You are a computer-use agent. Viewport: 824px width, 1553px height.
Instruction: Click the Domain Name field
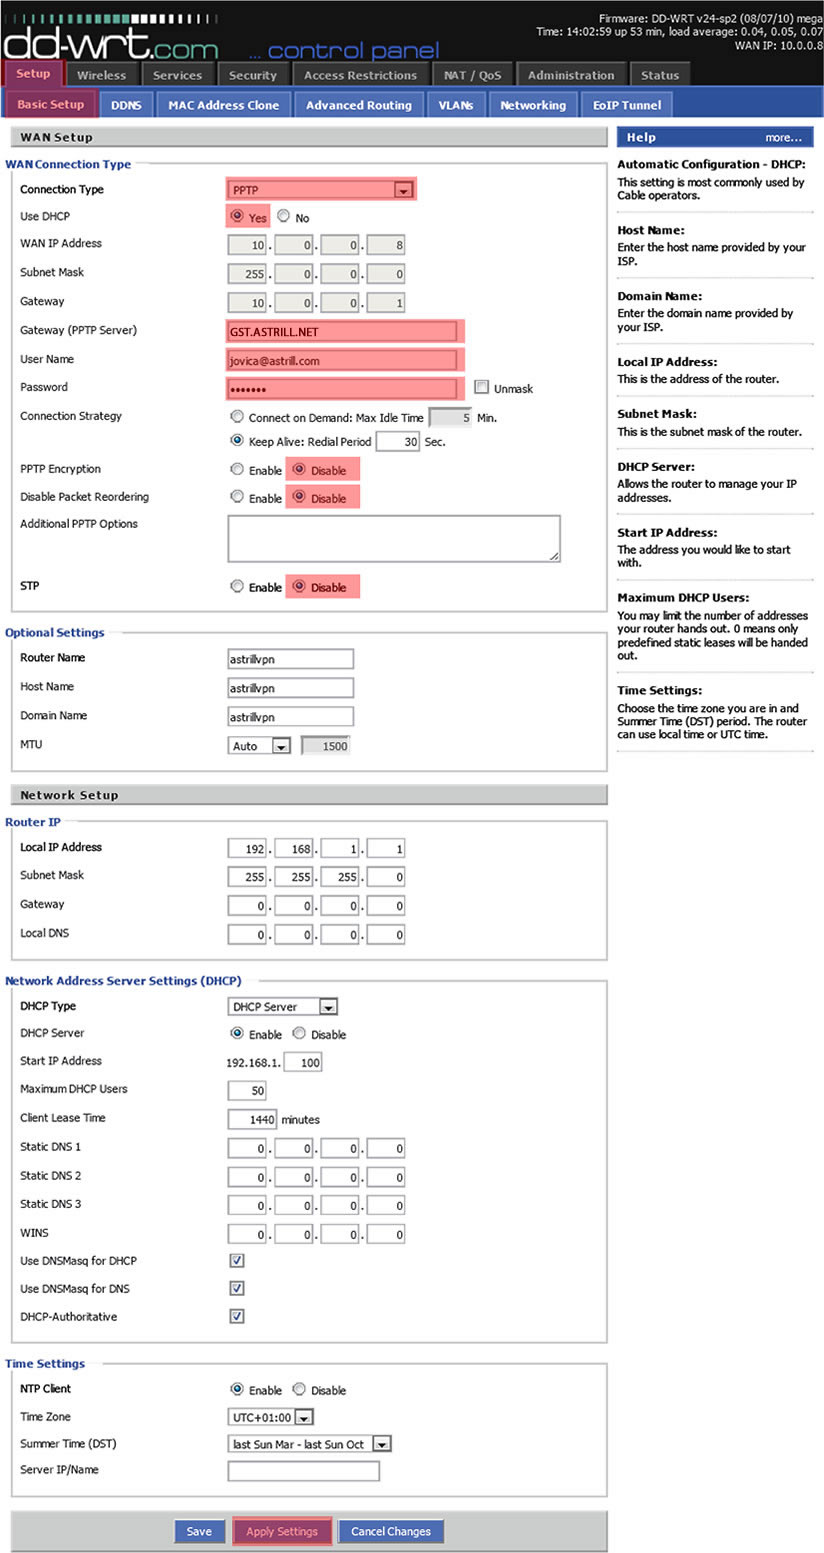coord(290,717)
